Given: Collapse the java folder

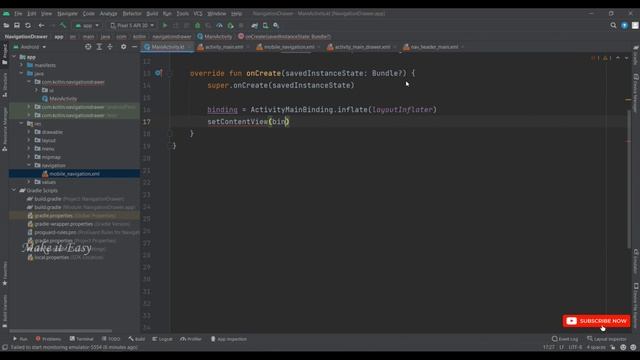Looking at the screenshot, I should (x=22, y=73).
